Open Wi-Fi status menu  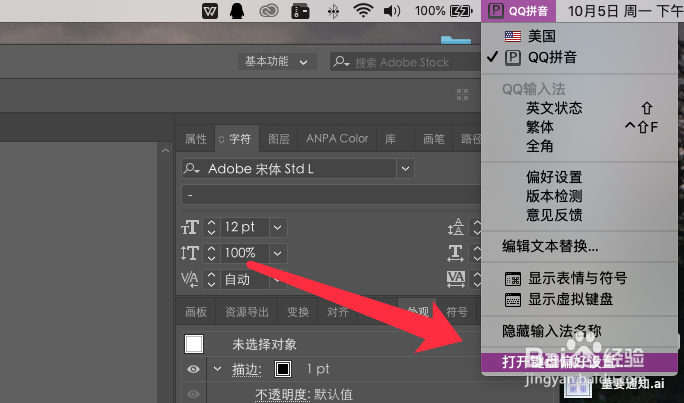coord(363,10)
